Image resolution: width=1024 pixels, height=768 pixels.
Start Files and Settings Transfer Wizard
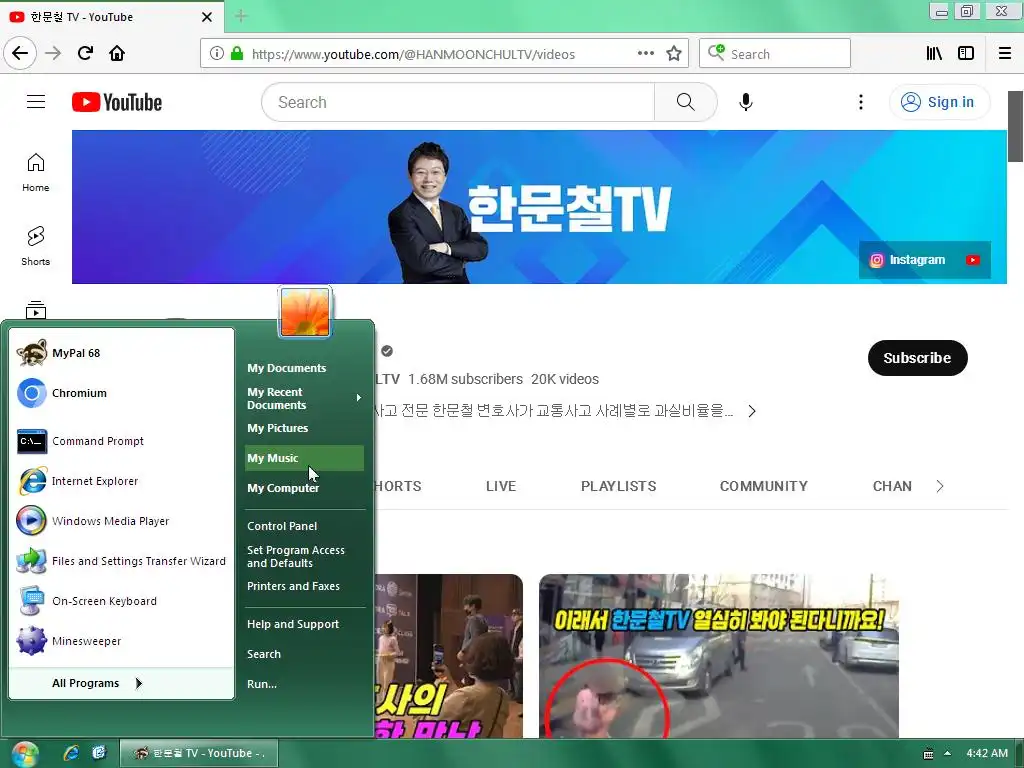(x=121, y=561)
